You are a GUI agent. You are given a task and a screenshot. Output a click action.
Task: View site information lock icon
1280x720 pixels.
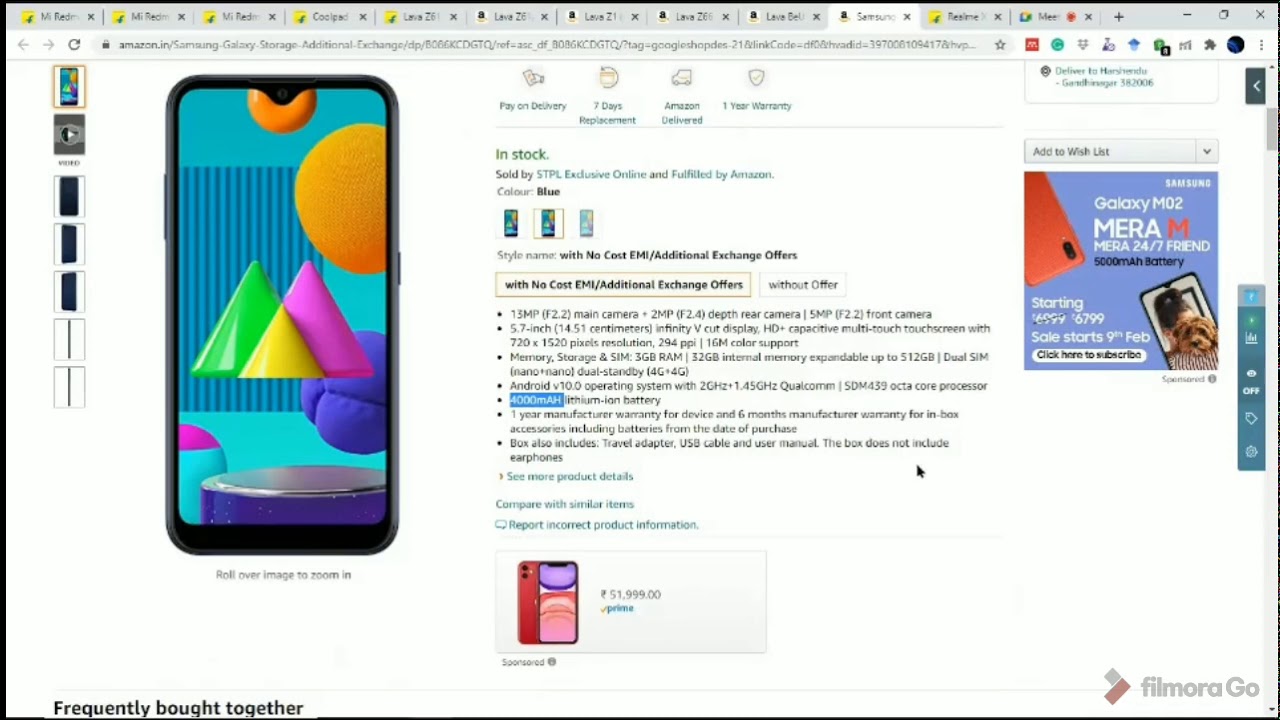[105, 45]
